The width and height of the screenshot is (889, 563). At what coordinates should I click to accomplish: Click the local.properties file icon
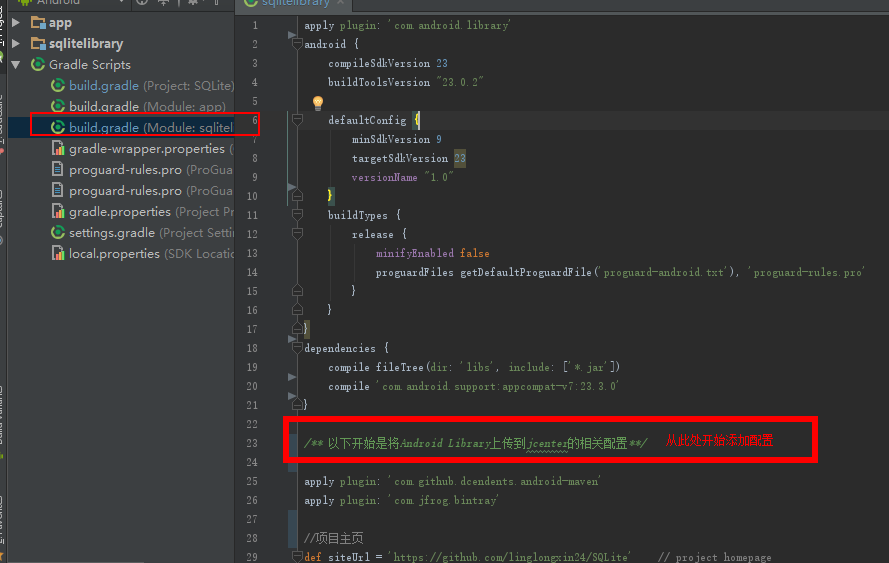pos(58,253)
